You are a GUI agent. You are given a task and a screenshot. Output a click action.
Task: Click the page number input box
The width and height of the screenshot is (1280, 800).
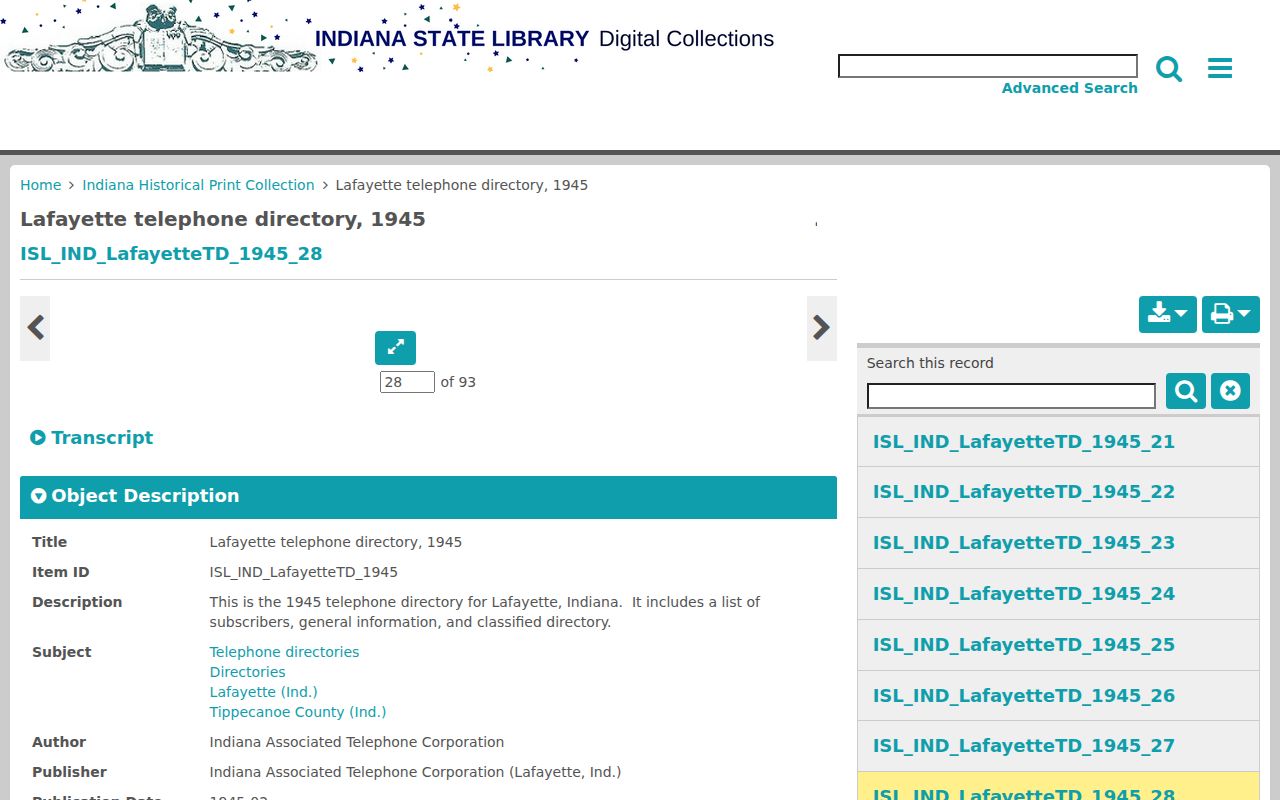[x=407, y=382]
